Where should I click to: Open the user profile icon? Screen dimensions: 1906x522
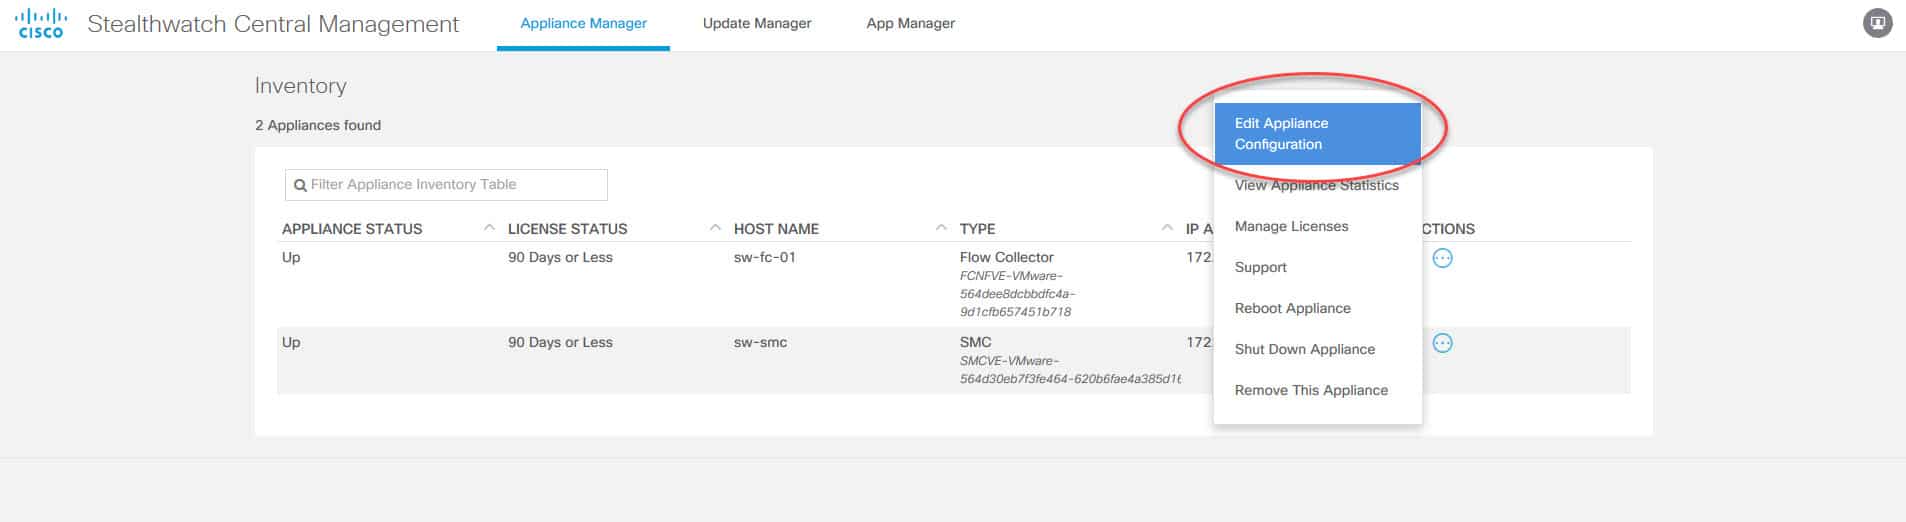tap(1877, 23)
